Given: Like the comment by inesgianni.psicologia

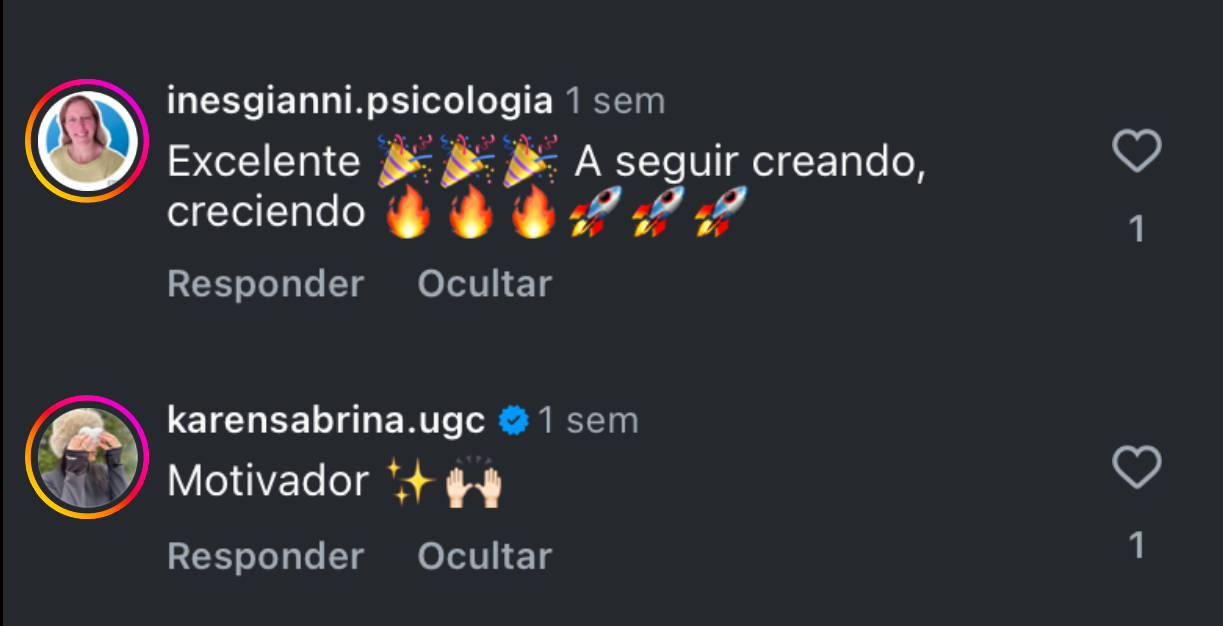Looking at the screenshot, I should point(1136,152).
